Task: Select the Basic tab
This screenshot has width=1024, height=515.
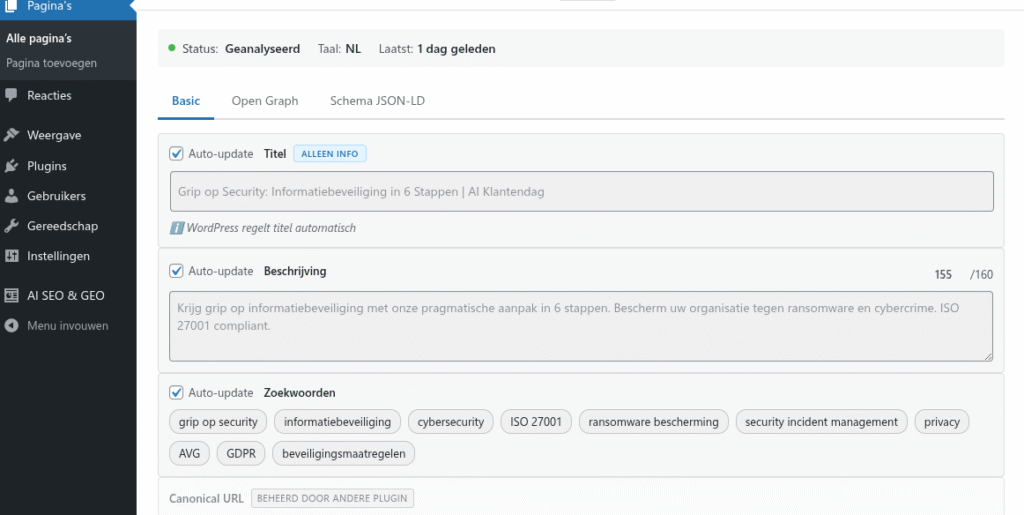Action: pyautogui.click(x=185, y=101)
